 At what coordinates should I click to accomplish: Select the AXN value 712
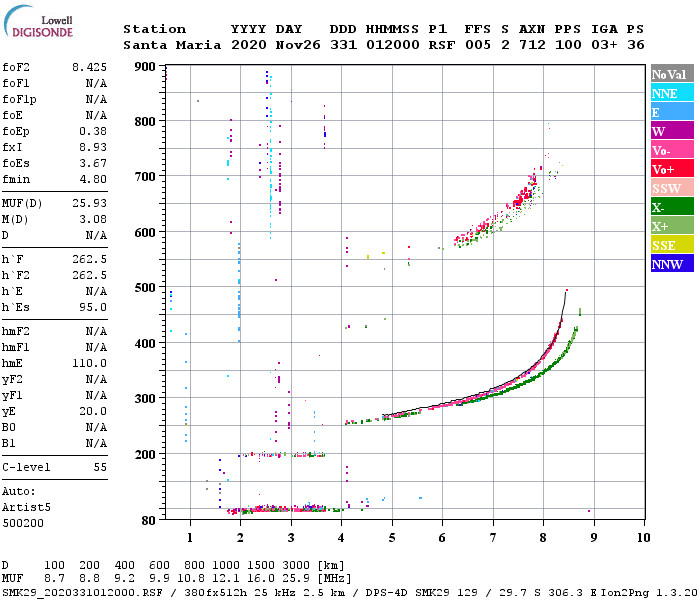coord(532,45)
